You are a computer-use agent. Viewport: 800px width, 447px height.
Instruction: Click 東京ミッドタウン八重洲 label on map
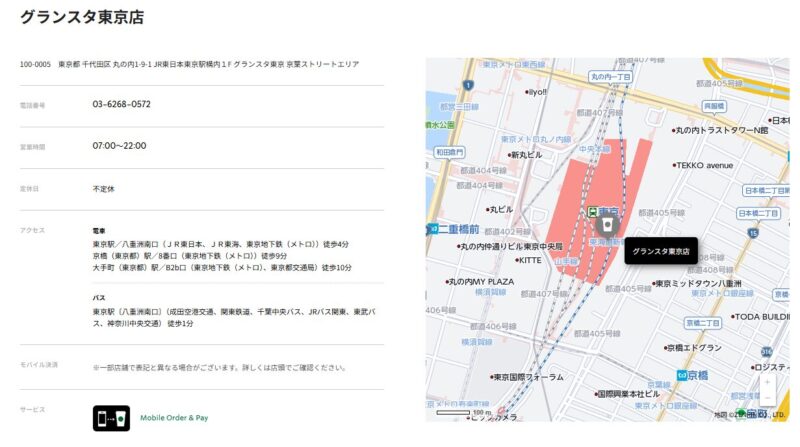(x=697, y=283)
